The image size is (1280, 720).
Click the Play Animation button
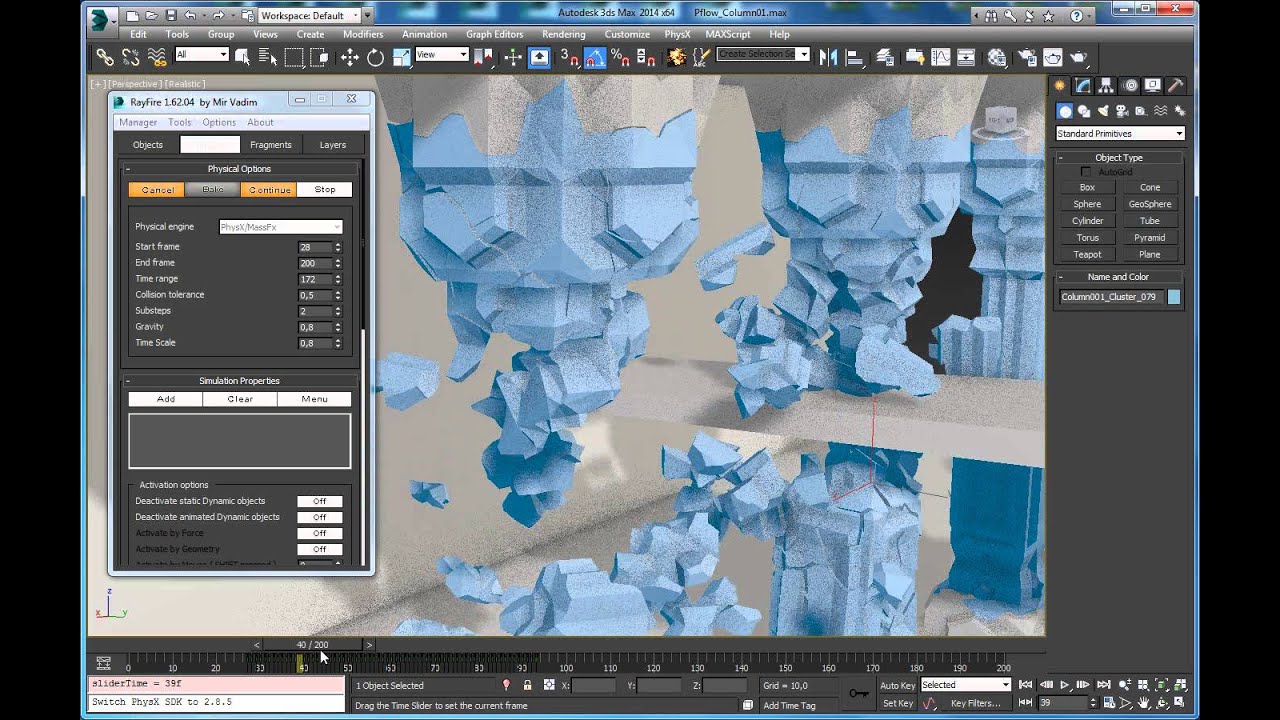(x=1064, y=685)
